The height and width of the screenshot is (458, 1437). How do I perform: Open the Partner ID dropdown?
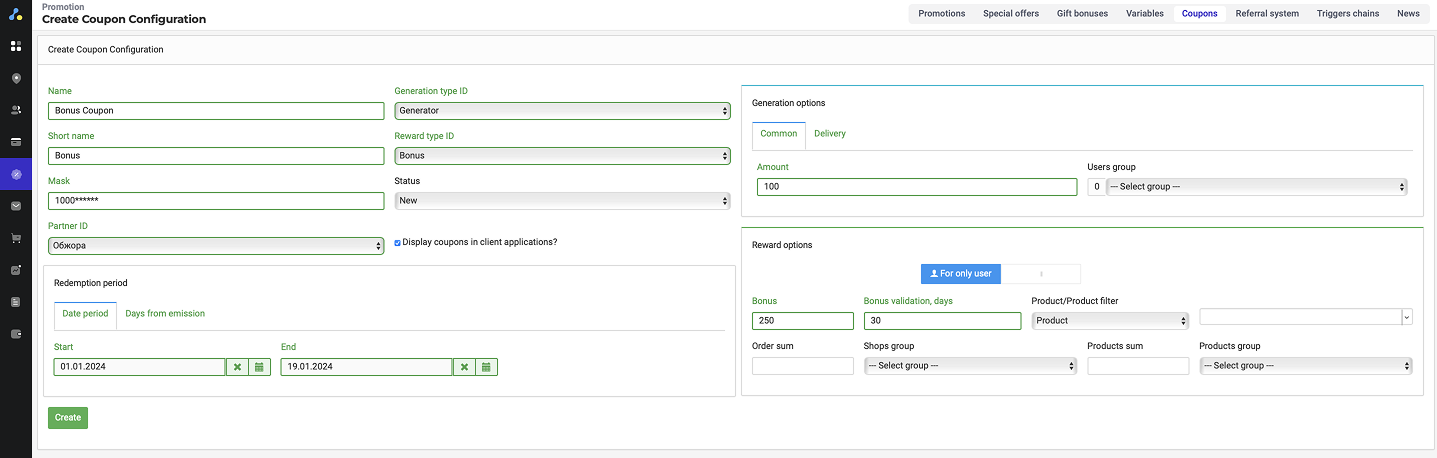point(216,246)
